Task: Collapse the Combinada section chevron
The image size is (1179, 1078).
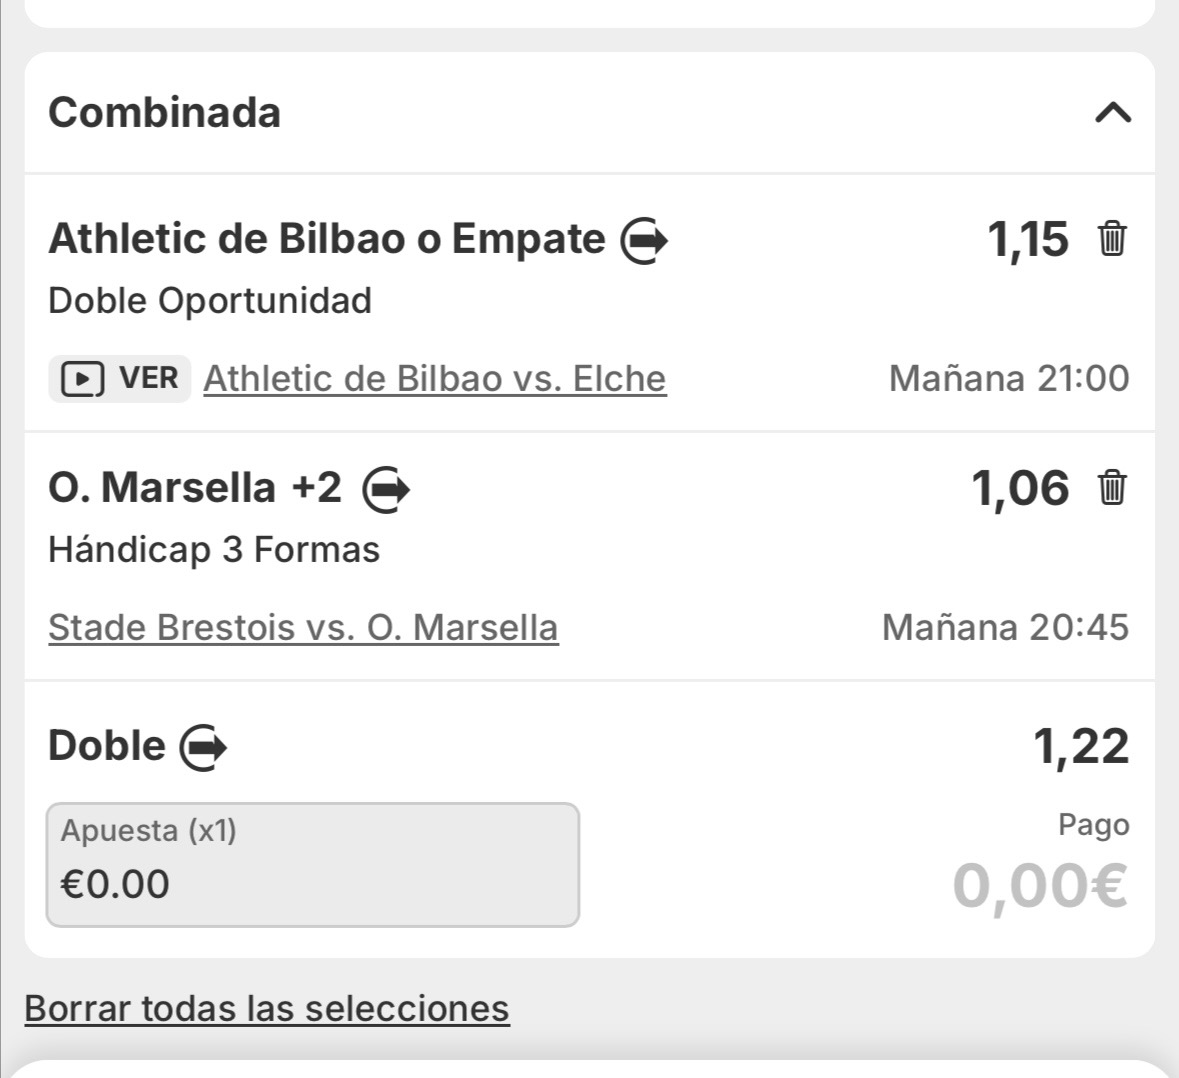Action: pyautogui.click(x=1112, y=112)
